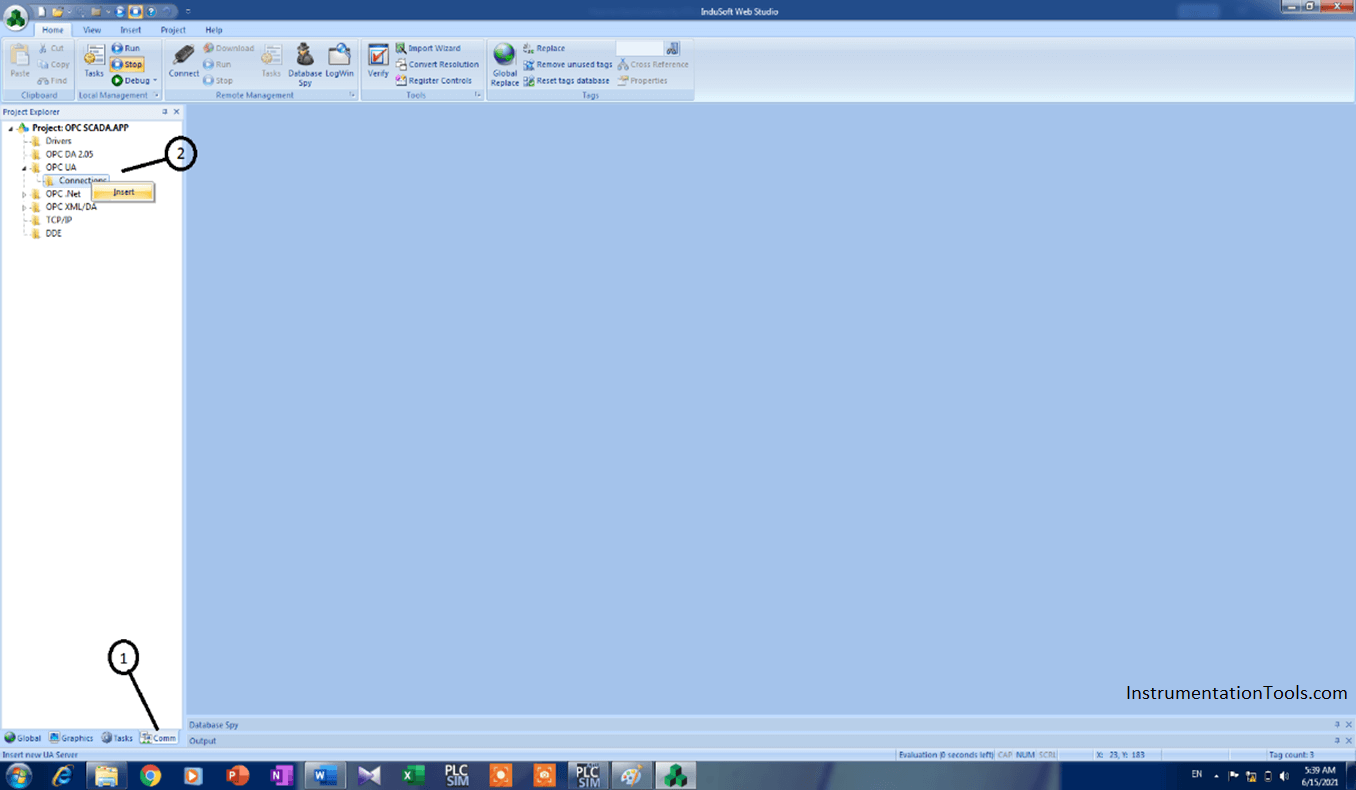Click the Connect icon in Remote Management
Image resolution: width=1356 pixels, height=790 pixels.
pos(184,62)
